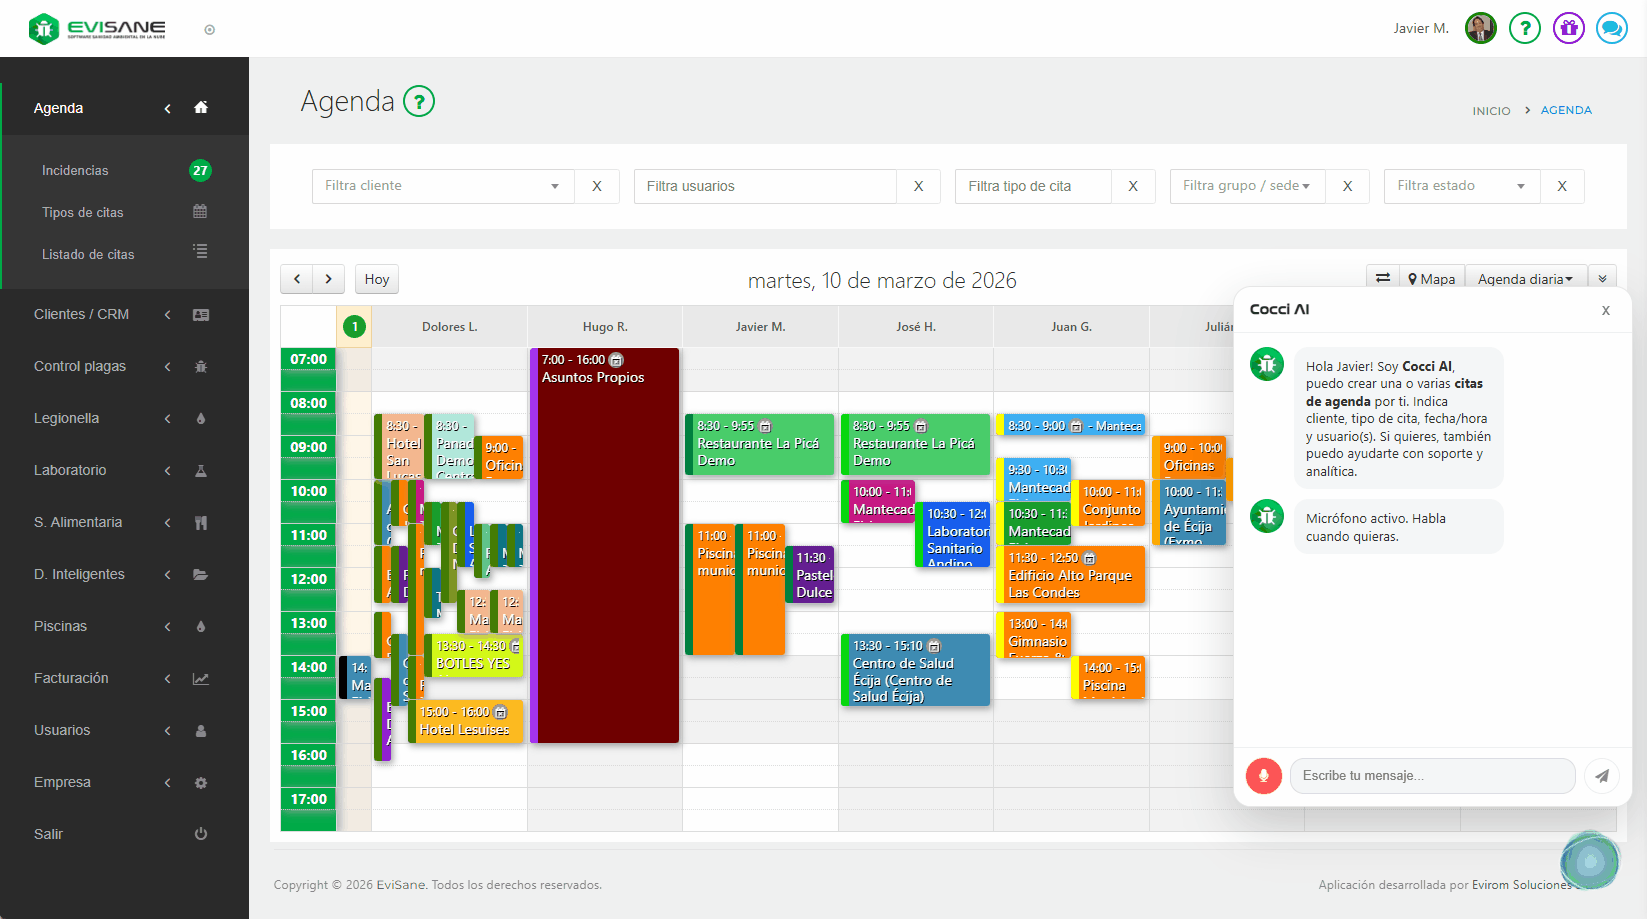This screenshot has height=919, width=1647.
Task: Toggle the sidebar collapse circle near logo
Action: [209, 30]
